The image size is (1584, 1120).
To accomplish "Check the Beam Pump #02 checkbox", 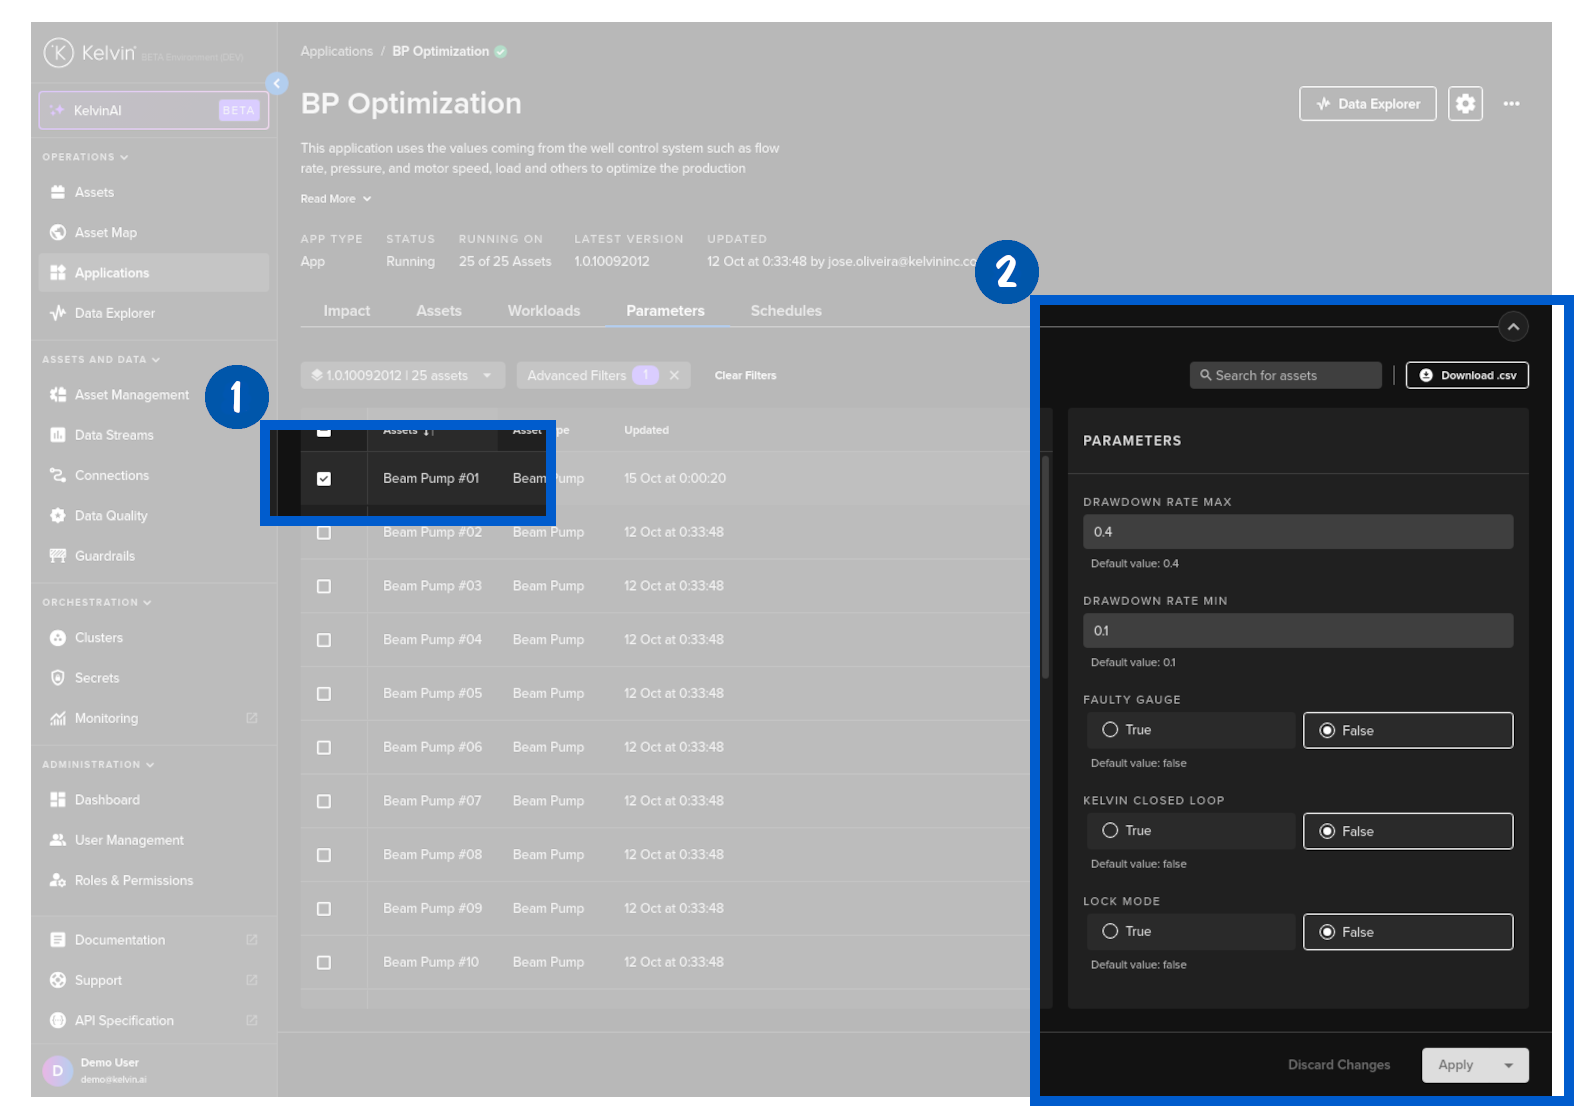I will coord(324,533).
